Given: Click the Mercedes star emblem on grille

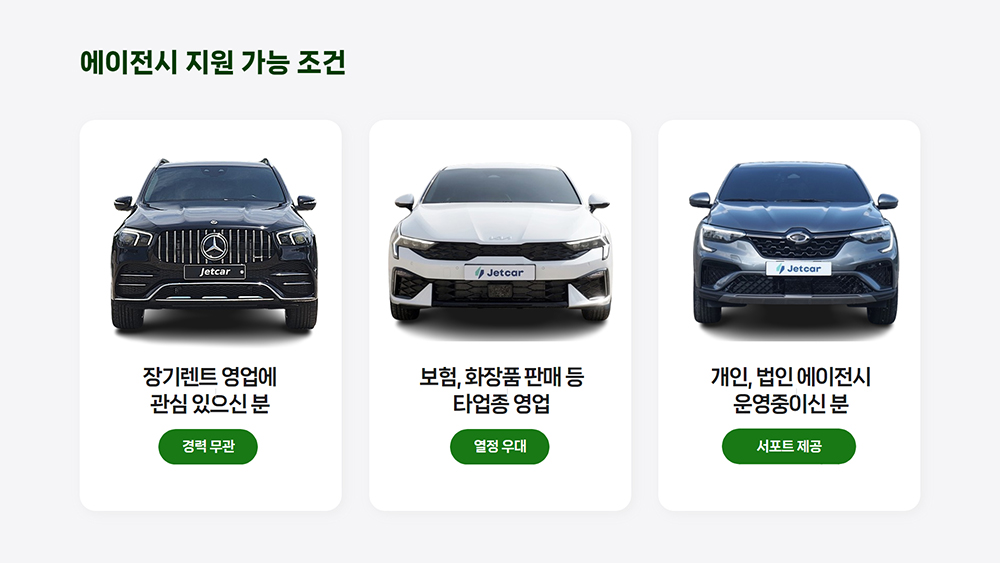Looking at the screenshot, I should [214, 247].
